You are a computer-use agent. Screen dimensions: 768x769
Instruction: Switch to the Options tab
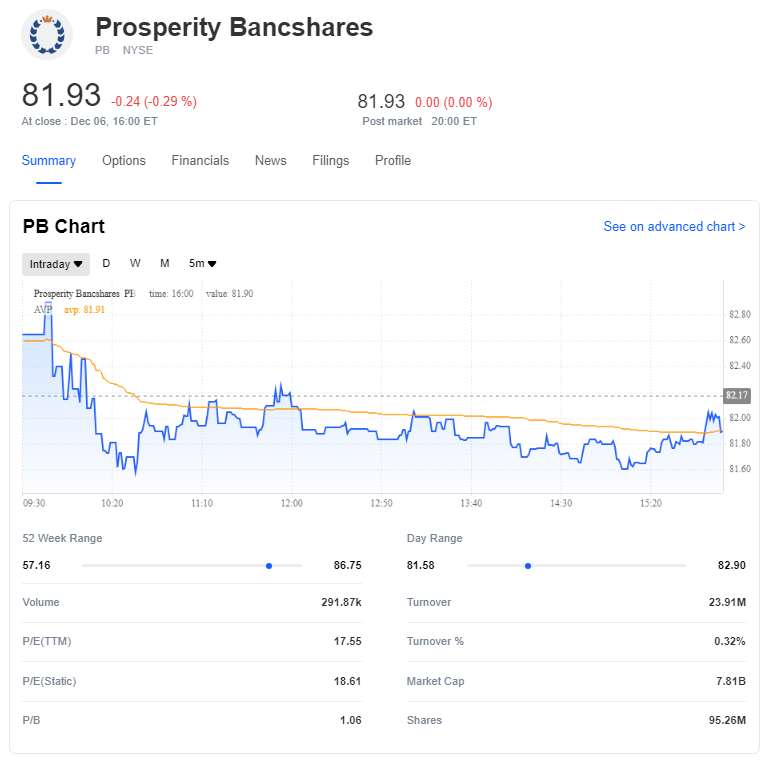[x=124, y=161]
